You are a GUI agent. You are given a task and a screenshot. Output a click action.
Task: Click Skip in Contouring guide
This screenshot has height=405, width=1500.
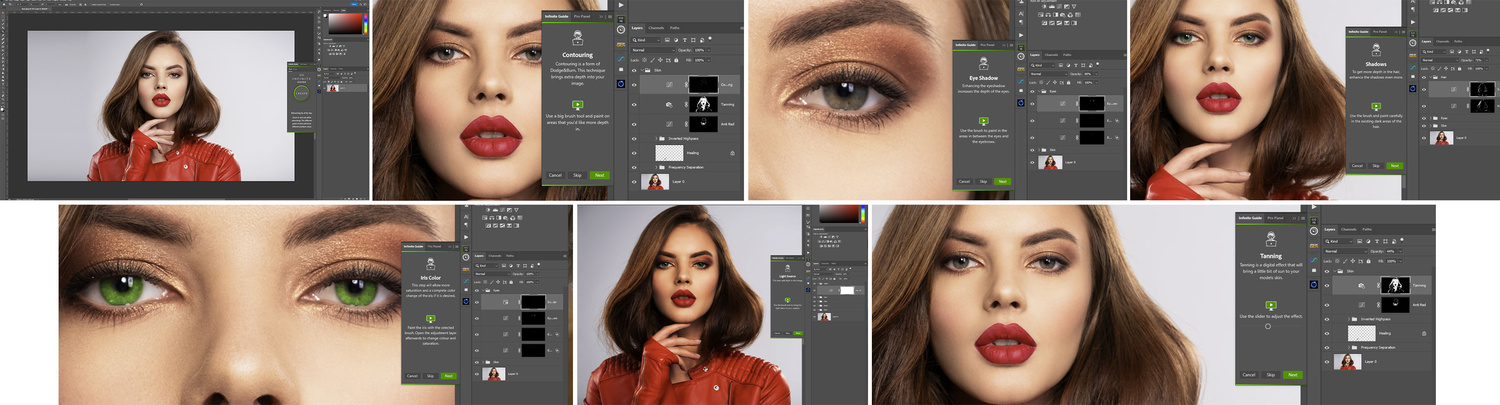[x=577, y=175]
